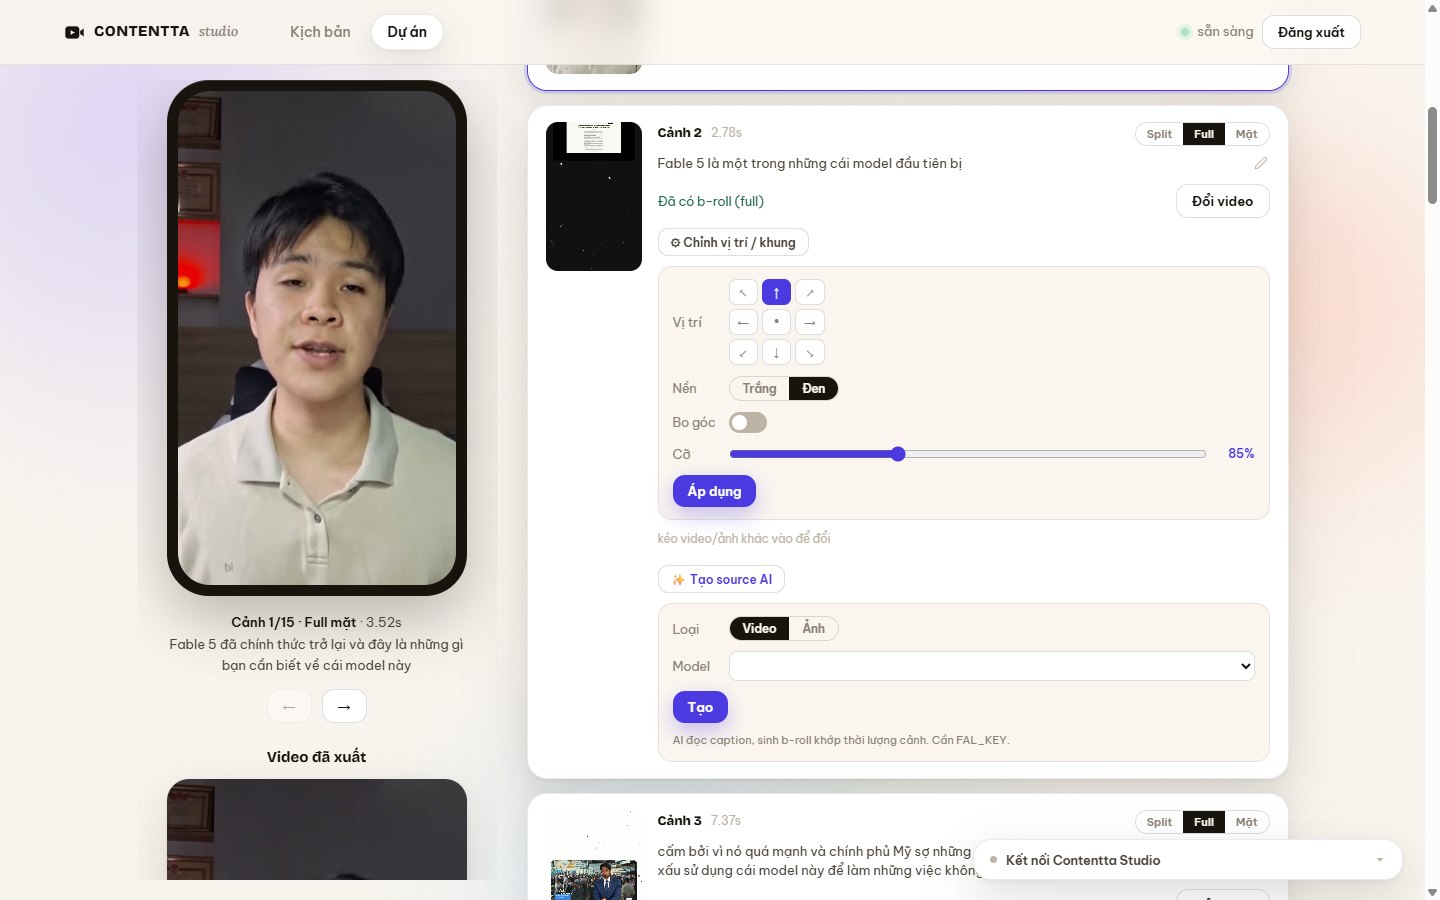Click the Đã có b-roll (full) status text

coord(711,201)
